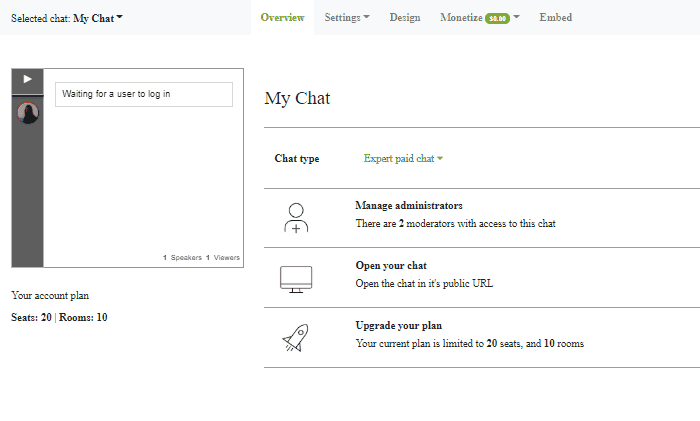Open the Settings dropdown menu
The image size is (700, 421).
[x=346, y=18]
